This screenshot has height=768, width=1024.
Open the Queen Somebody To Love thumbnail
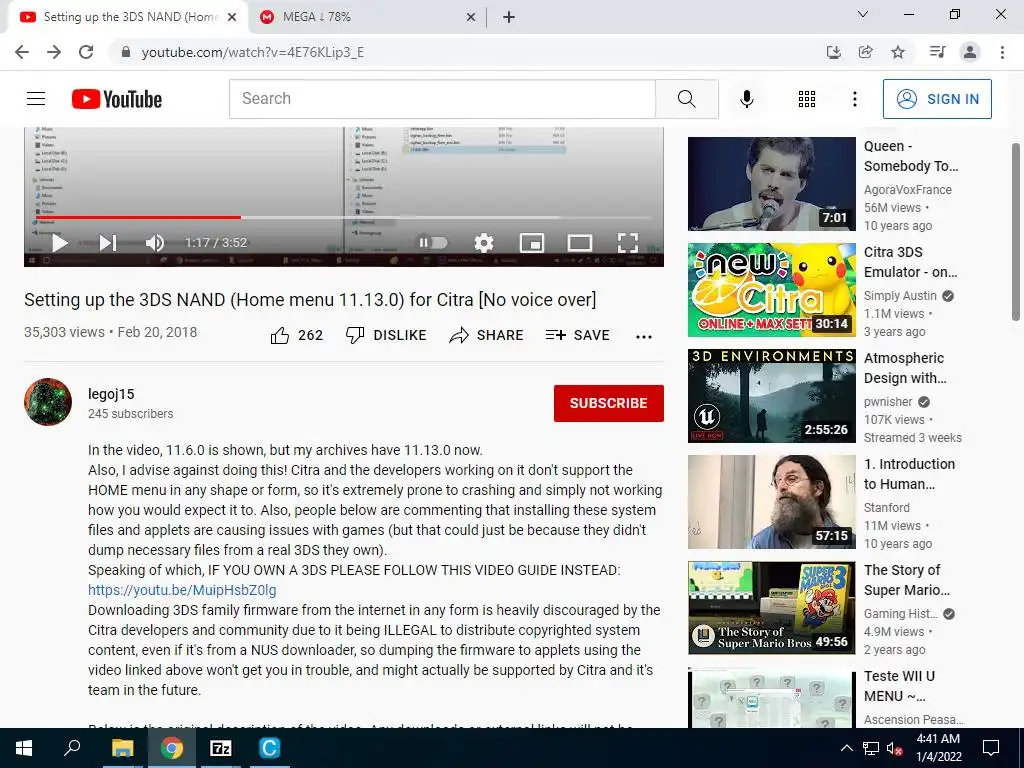click(771, 184)
